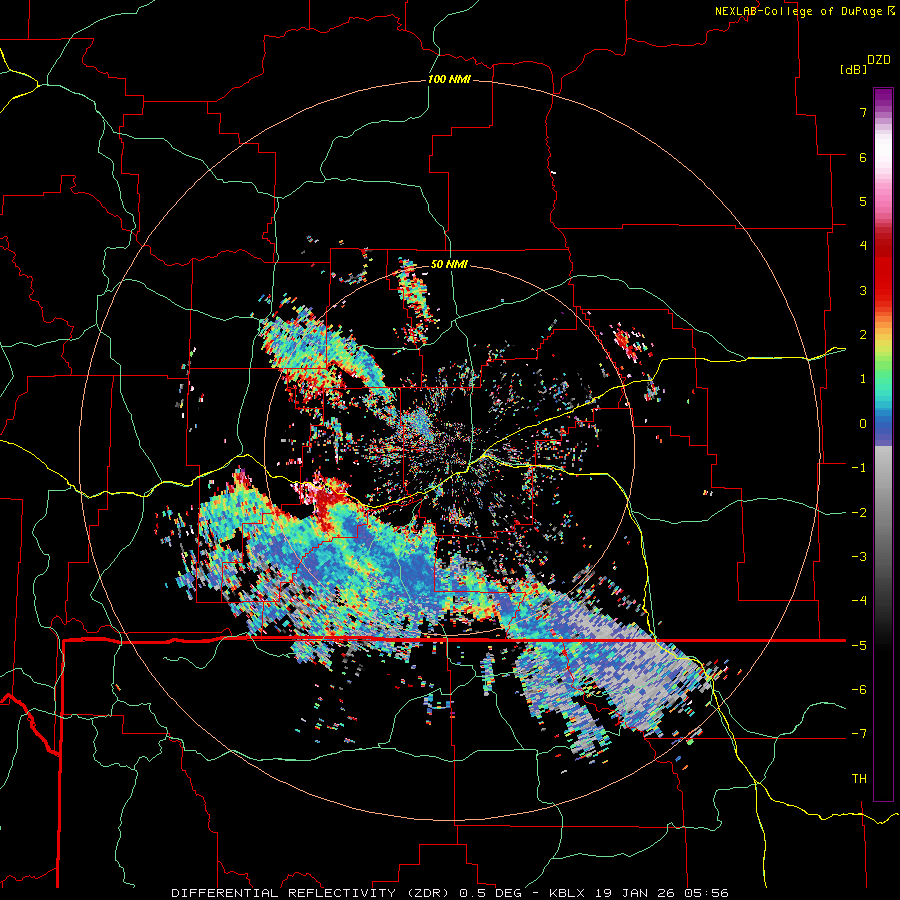Click the 3 value on color scale
The image size is (900, 900).
(x=863, y=290)
